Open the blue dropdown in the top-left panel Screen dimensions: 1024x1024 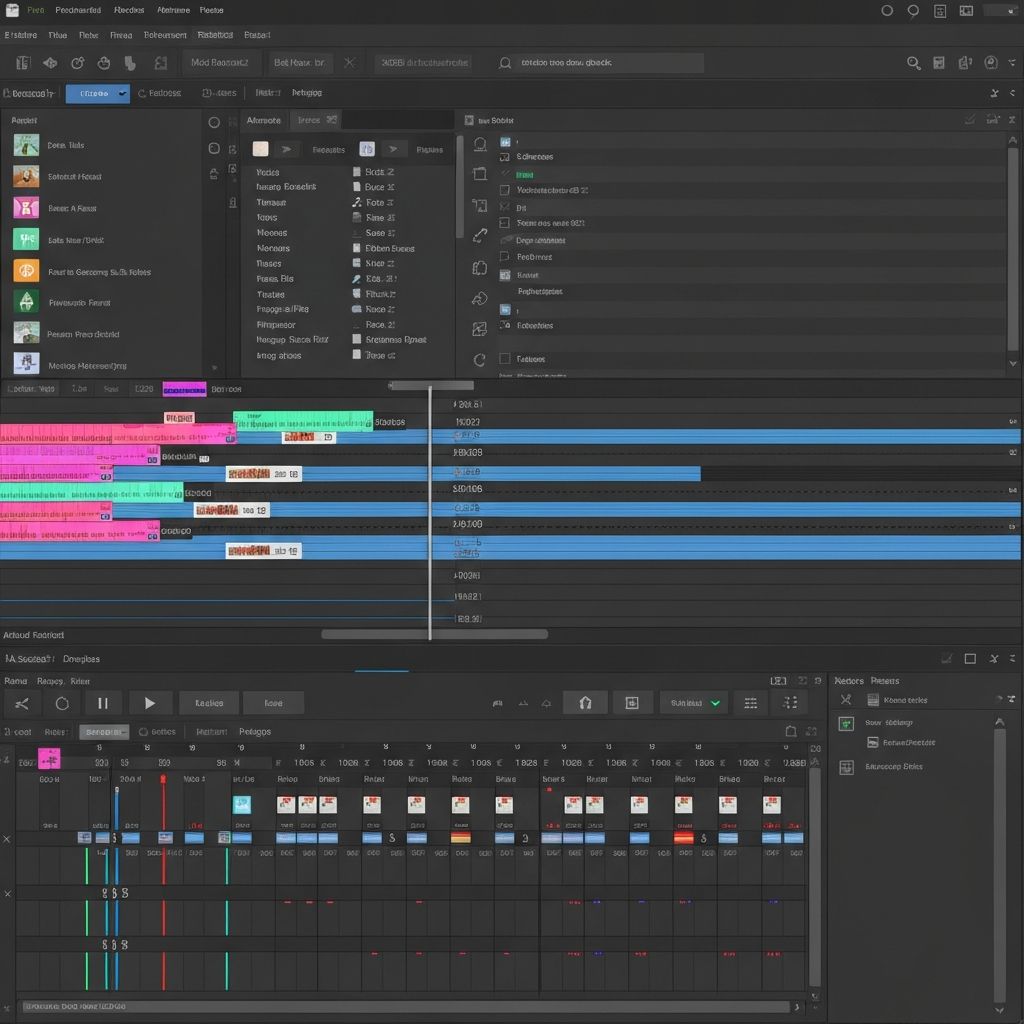pos(97,93)
